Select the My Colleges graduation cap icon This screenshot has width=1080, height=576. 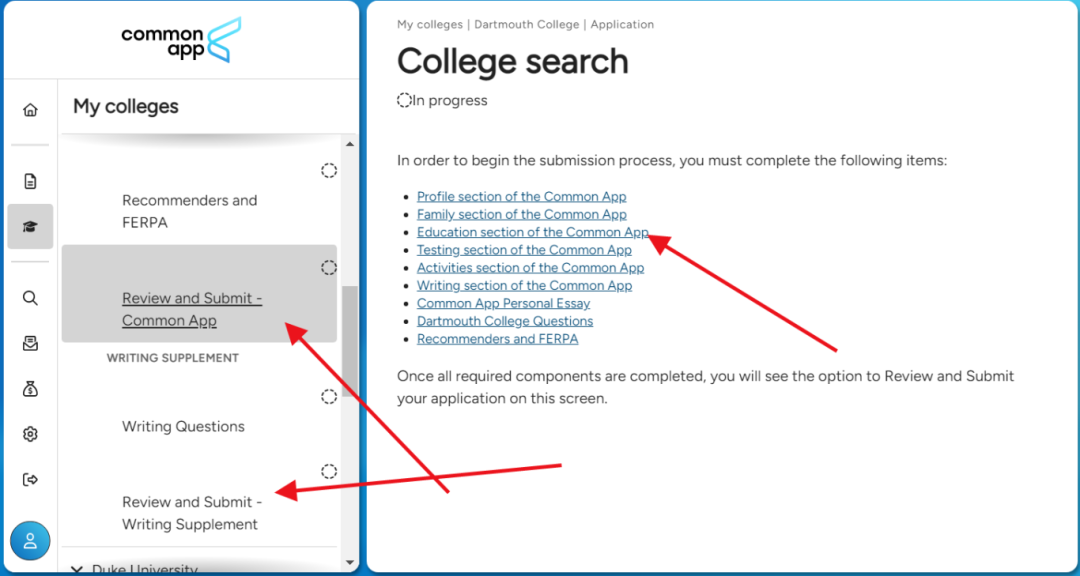pyautogui.click(x=30, y=226)
